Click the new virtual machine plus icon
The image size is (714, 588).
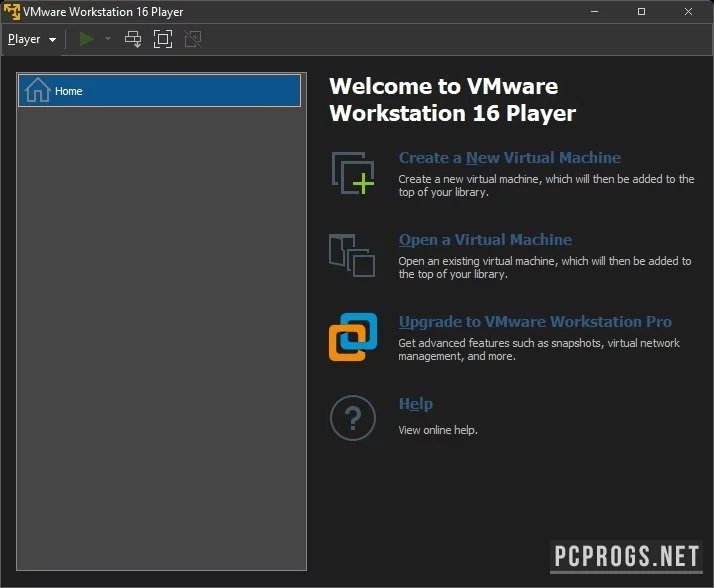(353, 173)
